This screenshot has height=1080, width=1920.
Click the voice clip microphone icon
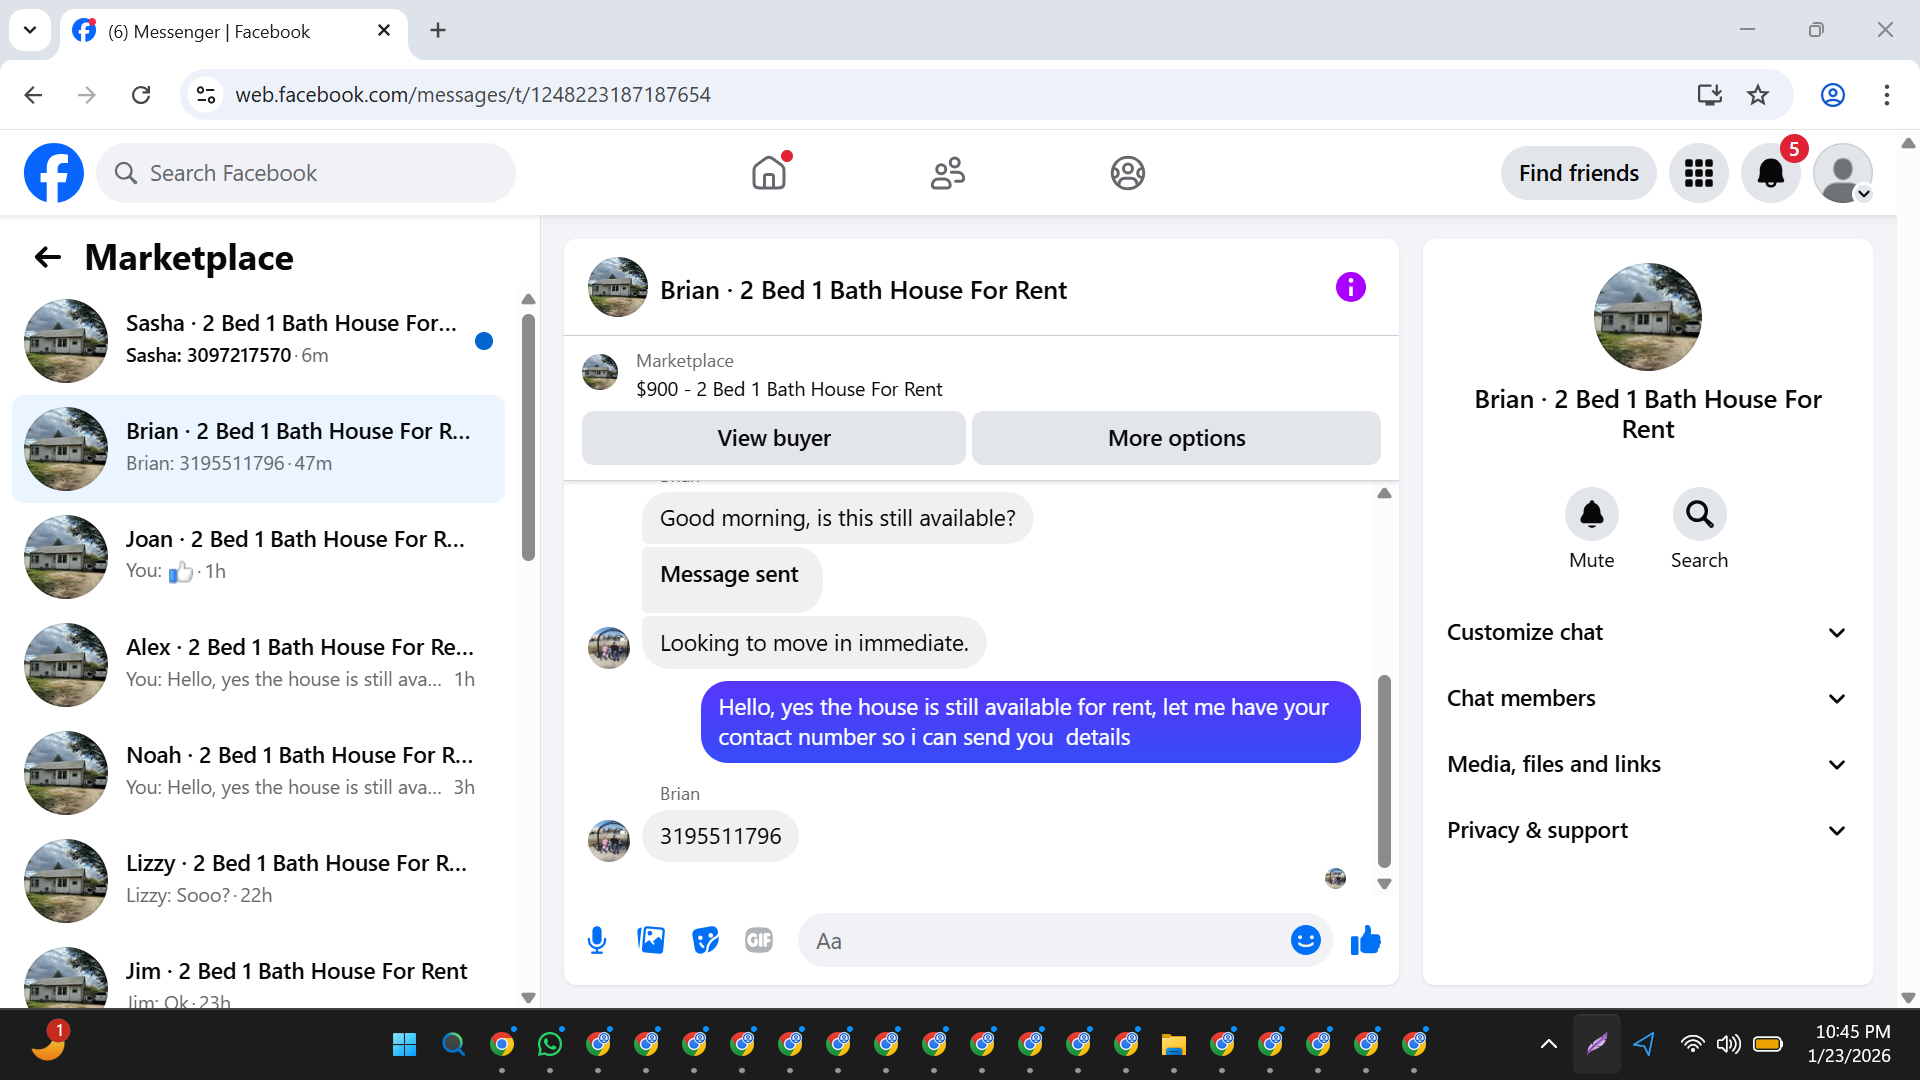(x=597, y=940)
